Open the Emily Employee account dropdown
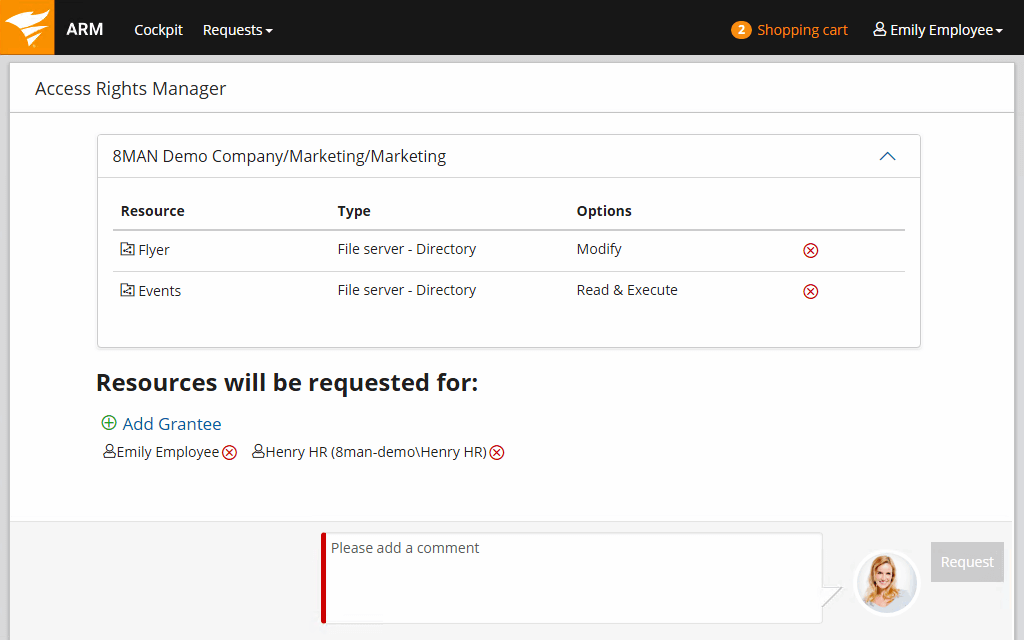Screen dimensions: 1024x640 937,30
